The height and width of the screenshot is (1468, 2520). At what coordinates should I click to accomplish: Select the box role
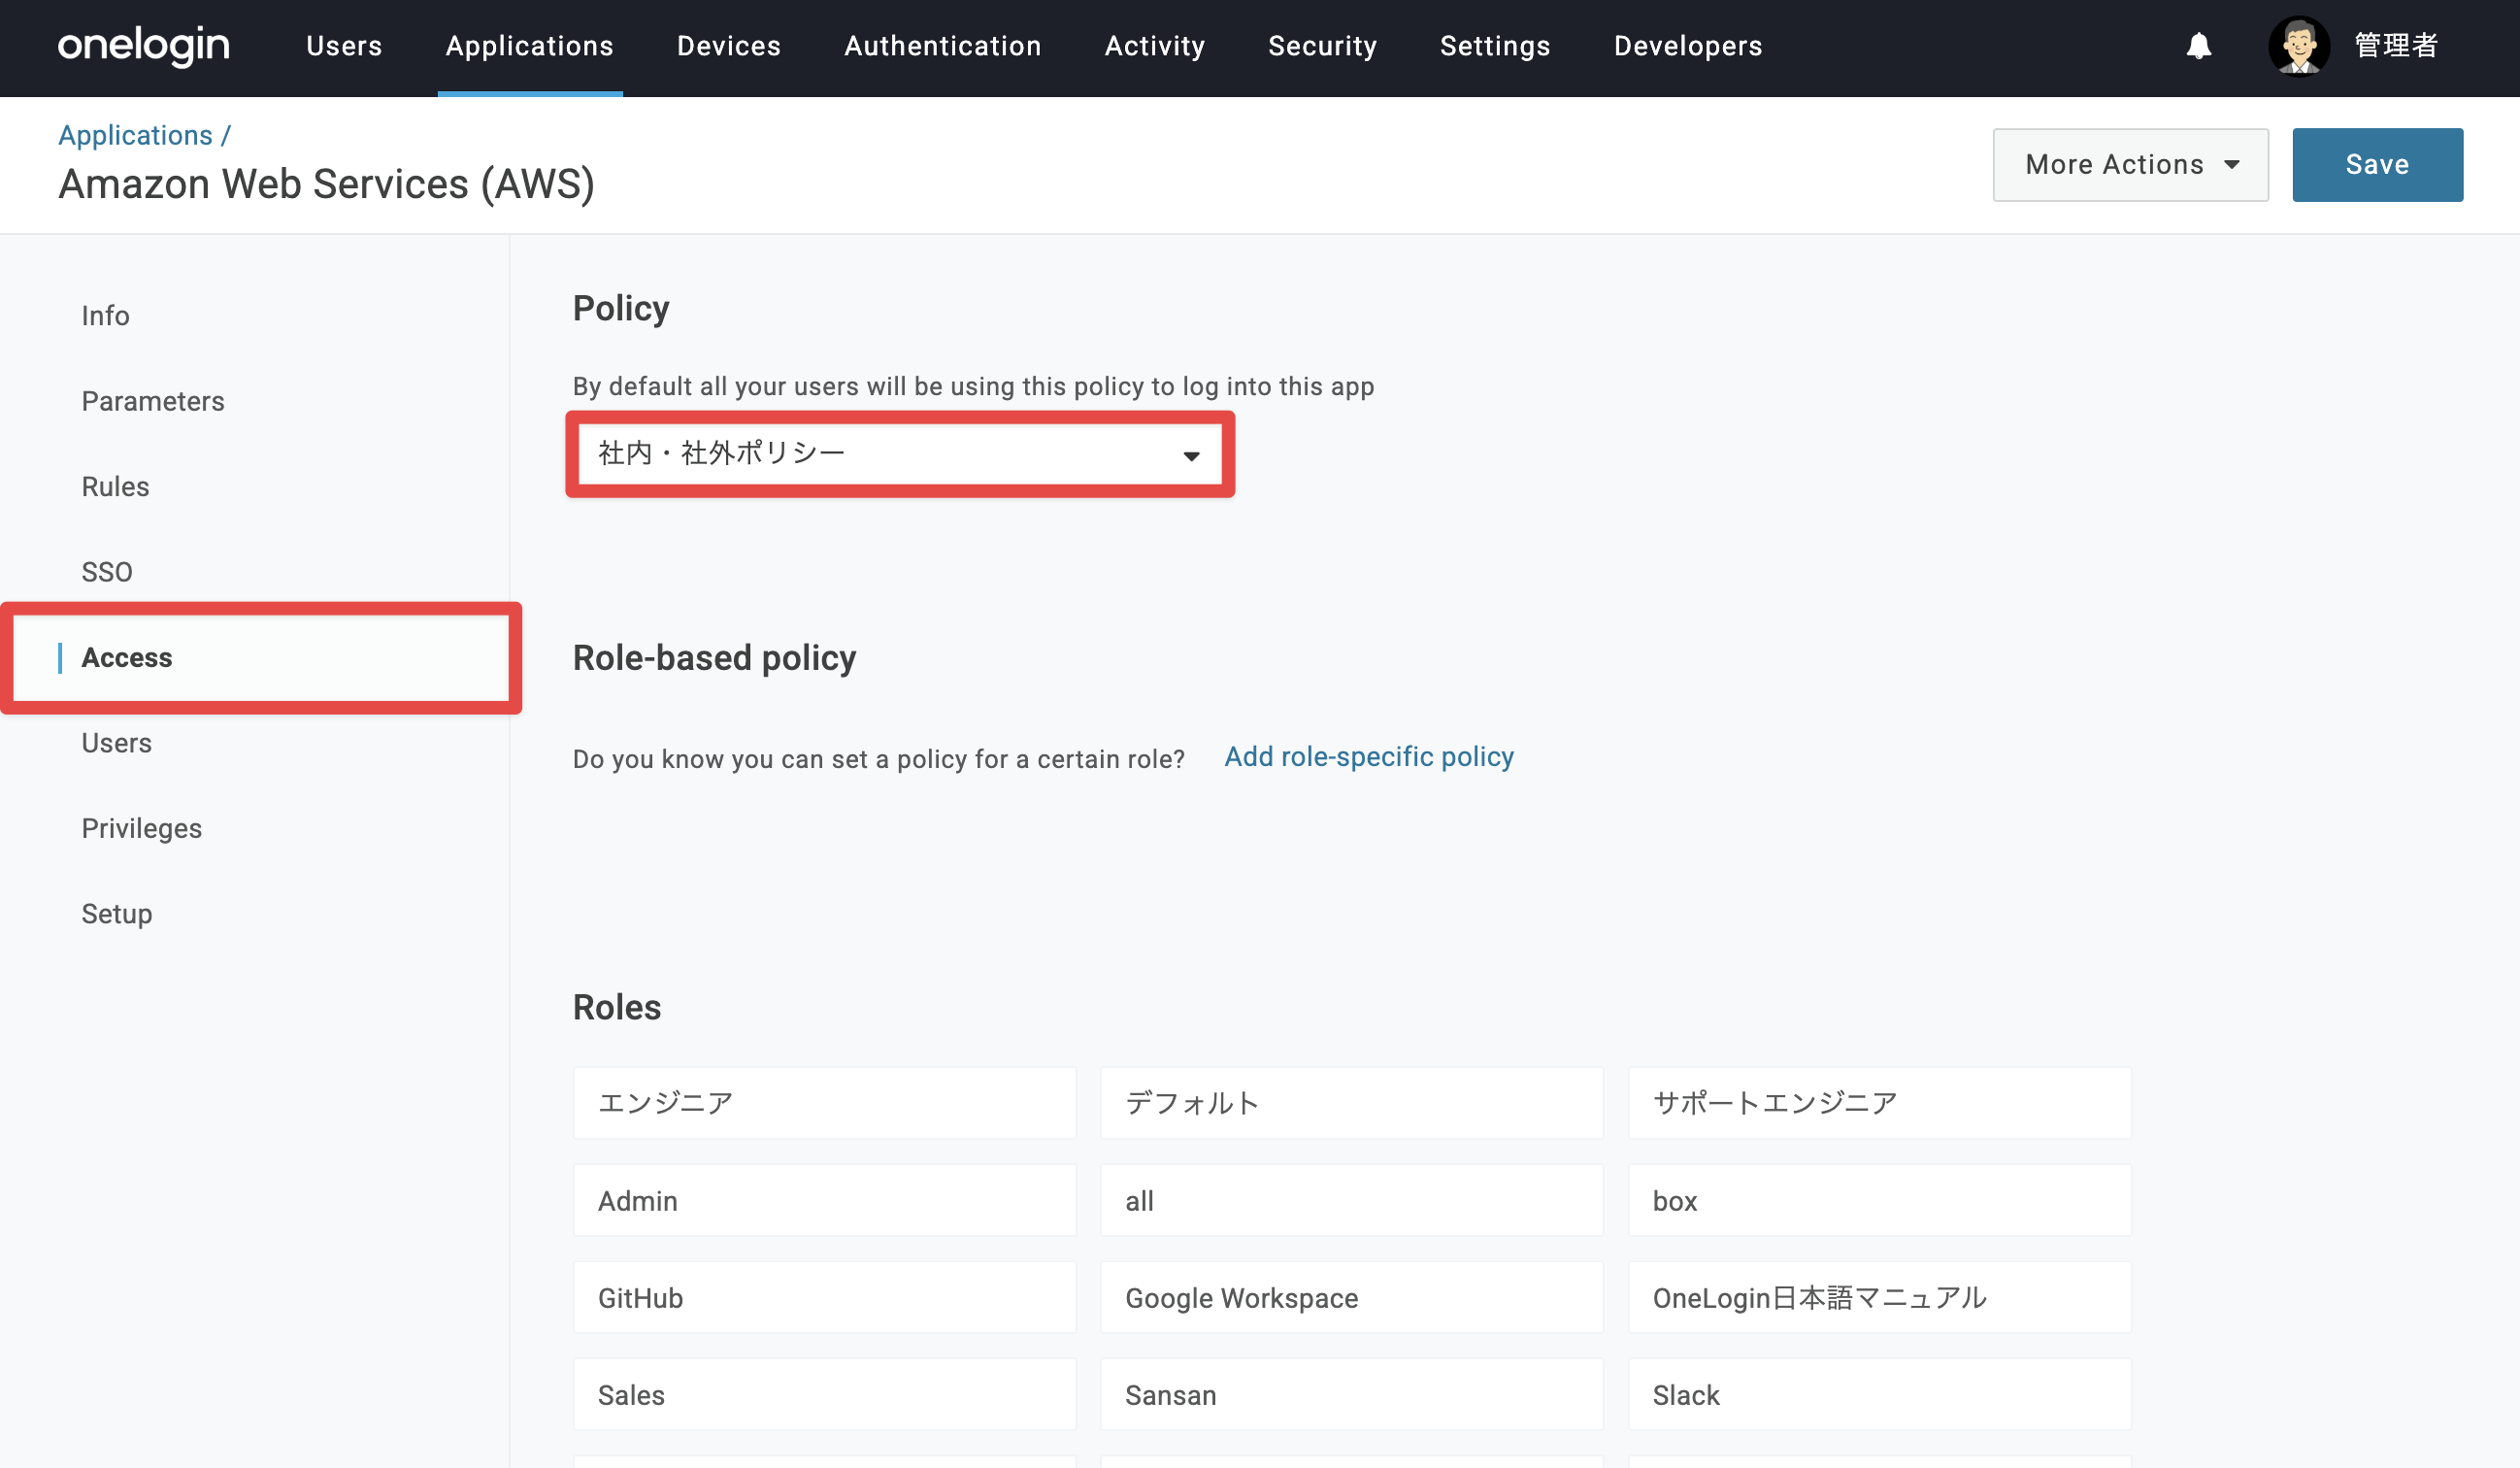coord(1879,1200)
